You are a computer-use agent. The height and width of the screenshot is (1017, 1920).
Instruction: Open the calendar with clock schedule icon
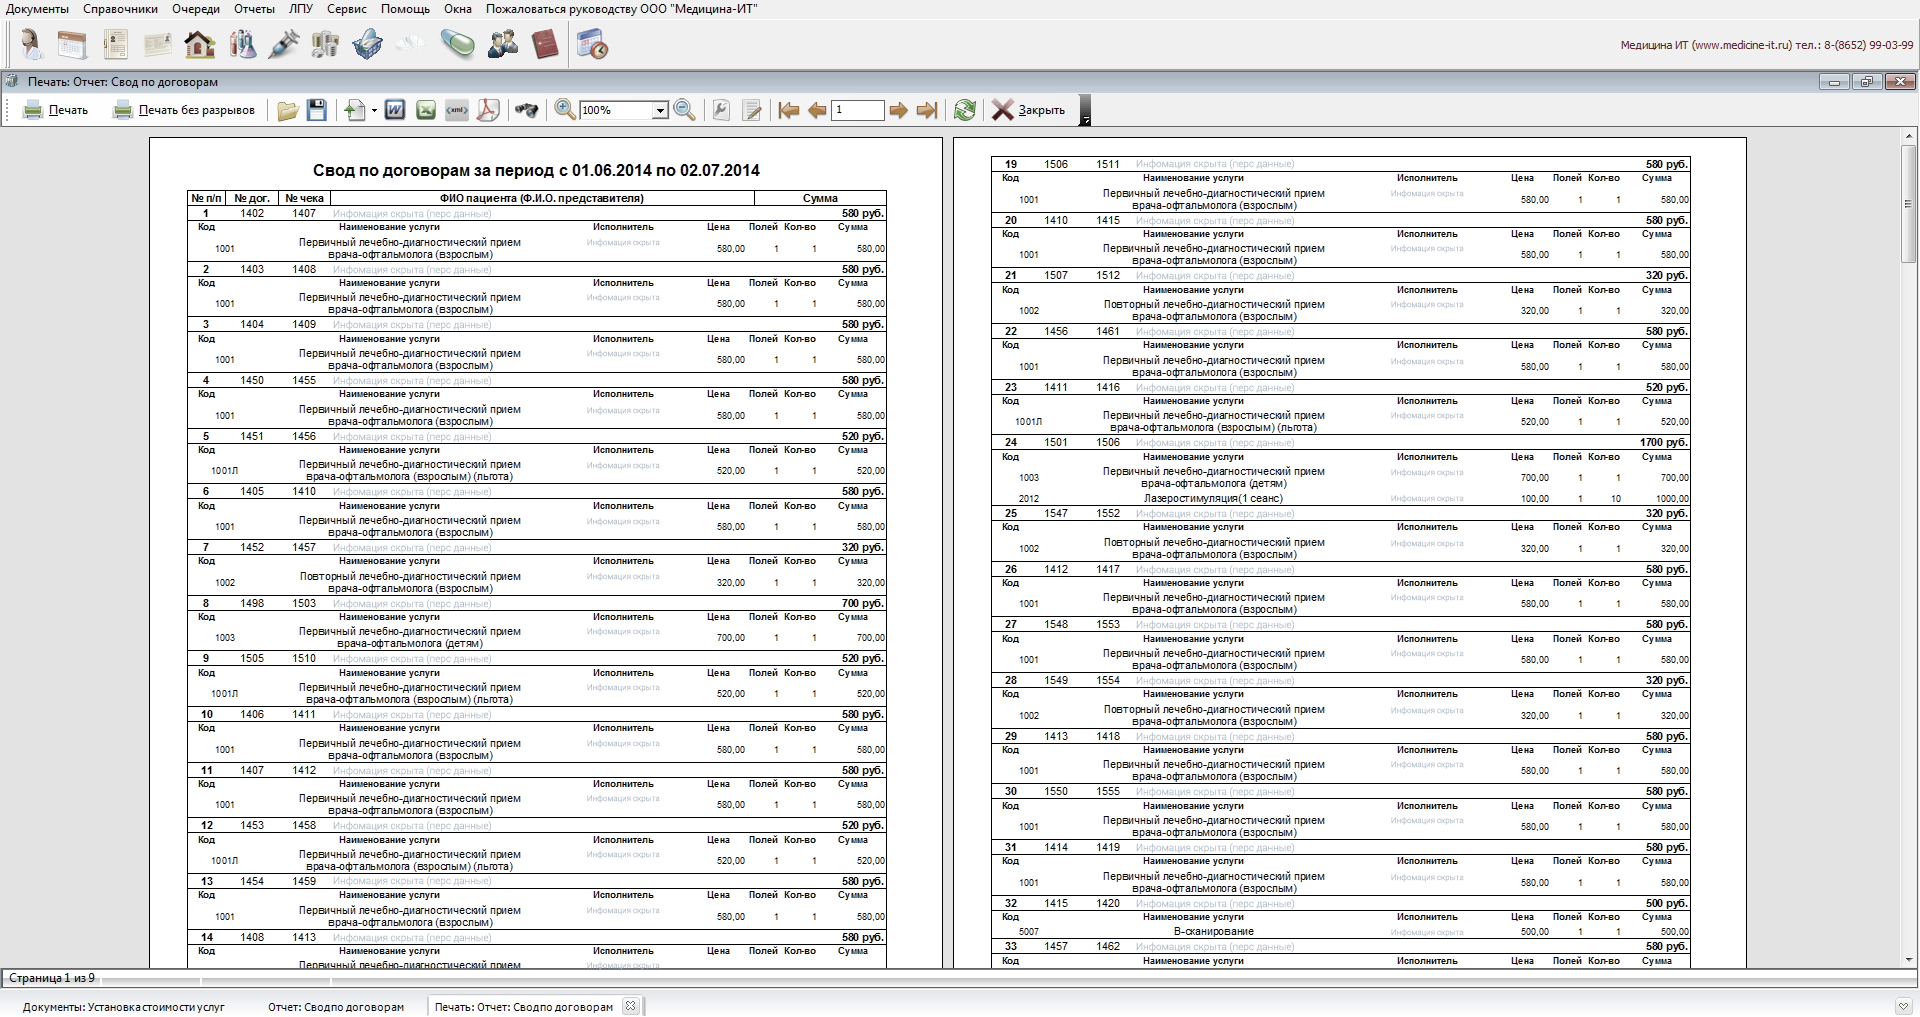click(x=592, y=44)
